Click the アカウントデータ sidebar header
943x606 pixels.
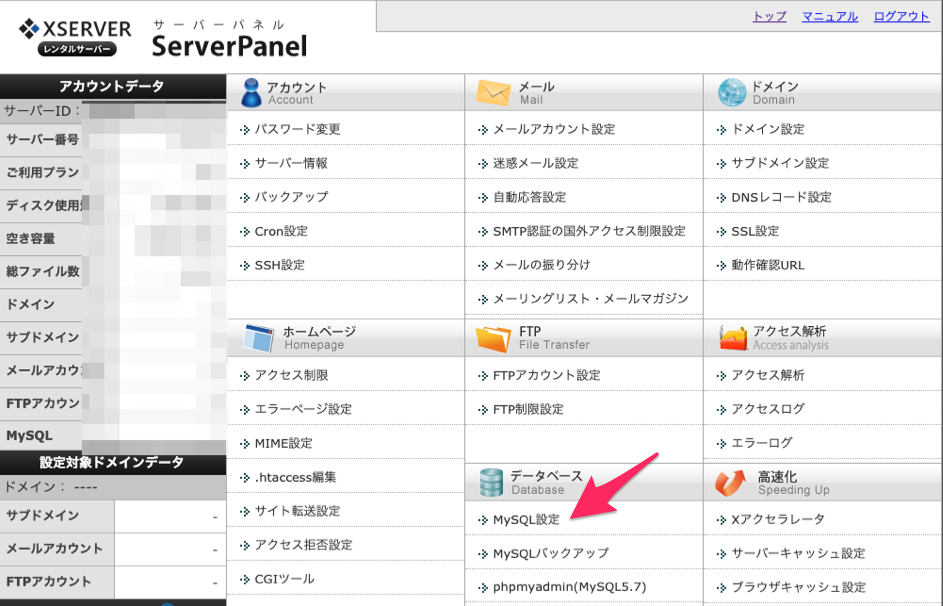click(112, 87)
